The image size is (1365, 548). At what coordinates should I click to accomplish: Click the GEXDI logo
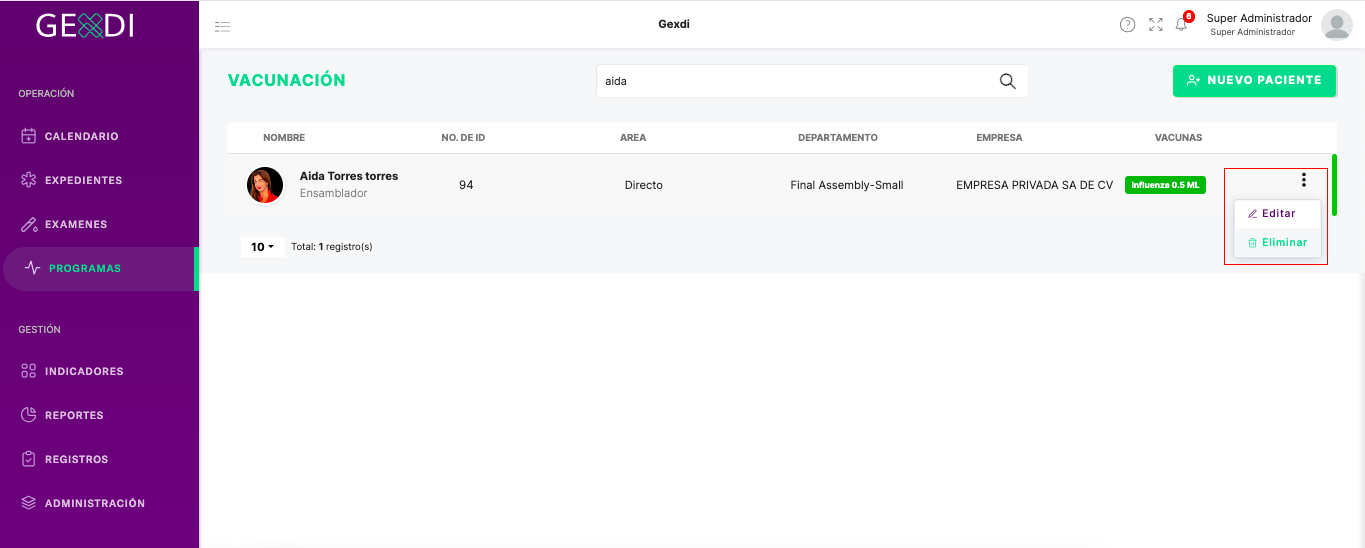[x=85, y=25]
